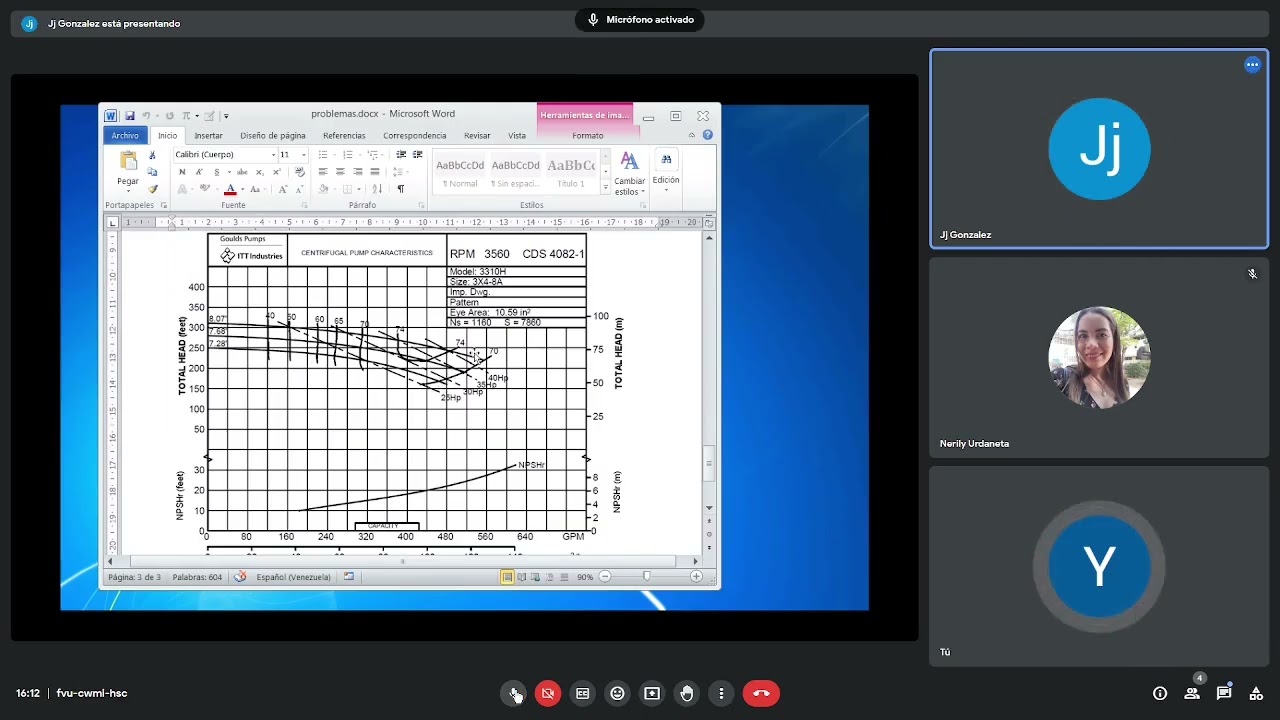Screen dimensions: 1280x720
Task: Expand the styles gallery more arrow
Action: 605,188
